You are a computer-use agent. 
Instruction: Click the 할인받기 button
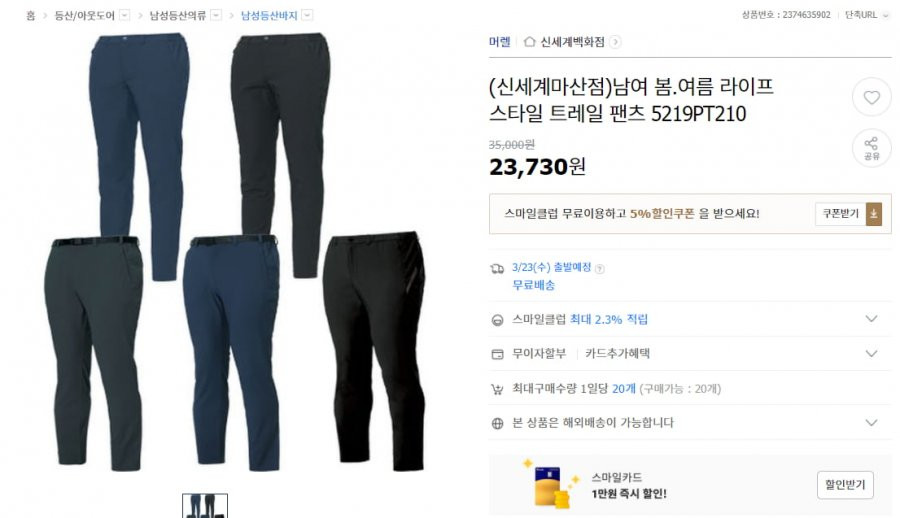pos(845,485)
